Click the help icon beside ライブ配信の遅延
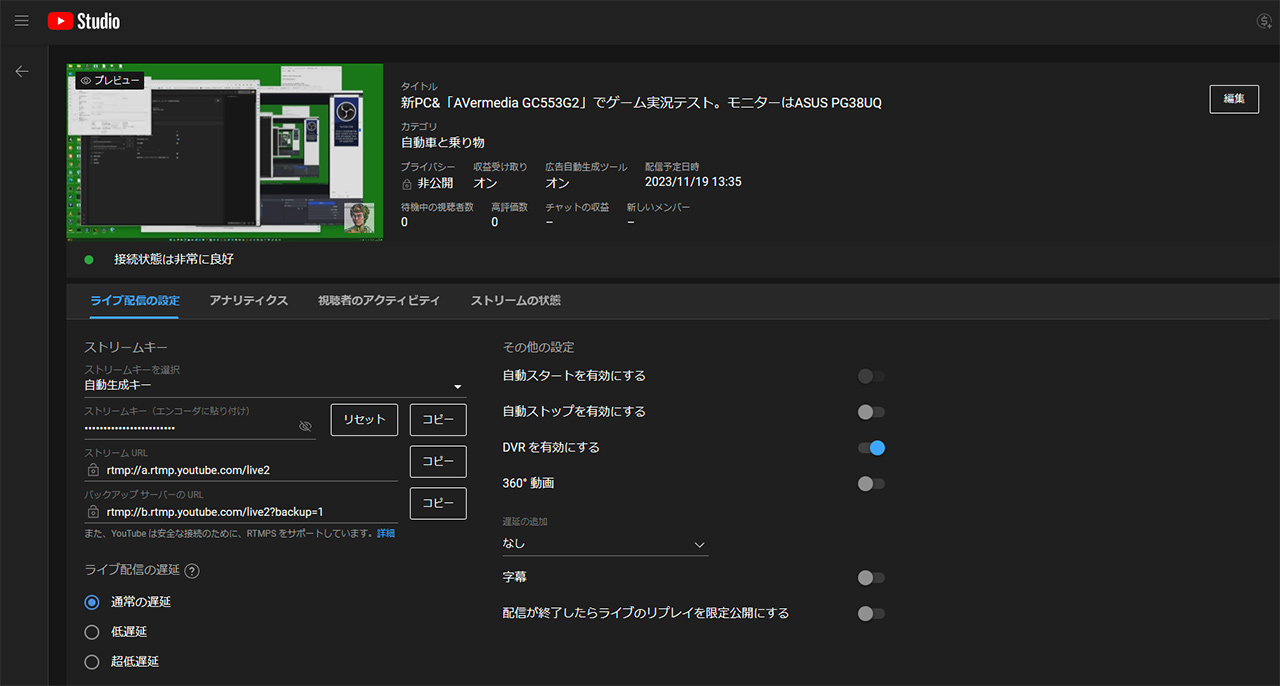 click(x=192, y=571)
